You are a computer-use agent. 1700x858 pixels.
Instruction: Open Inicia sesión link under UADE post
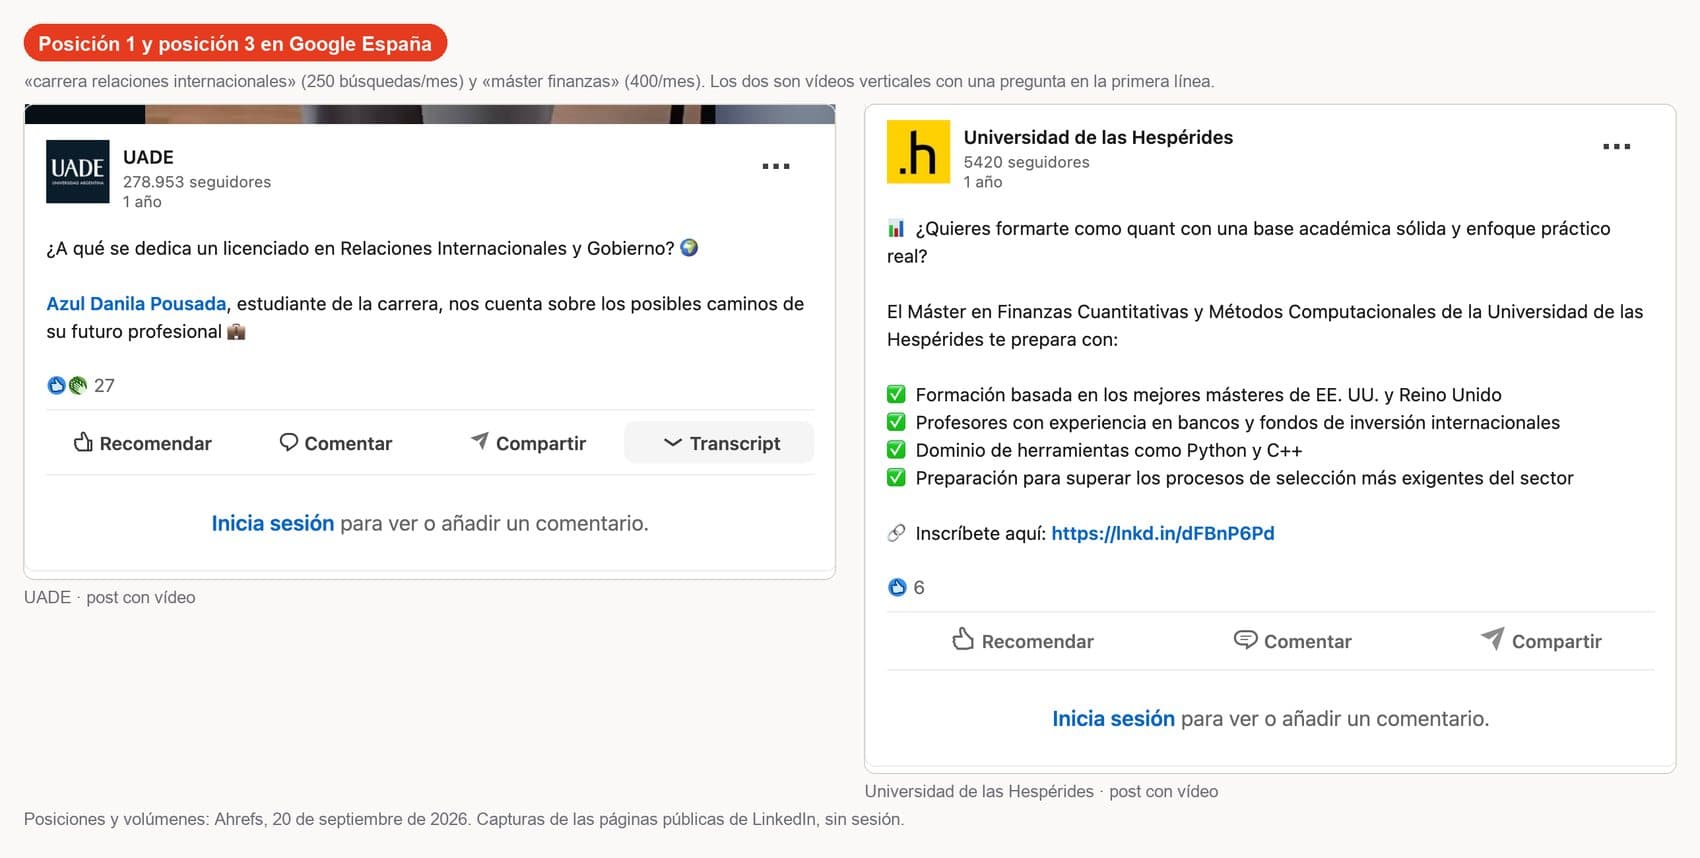[272, 523]
